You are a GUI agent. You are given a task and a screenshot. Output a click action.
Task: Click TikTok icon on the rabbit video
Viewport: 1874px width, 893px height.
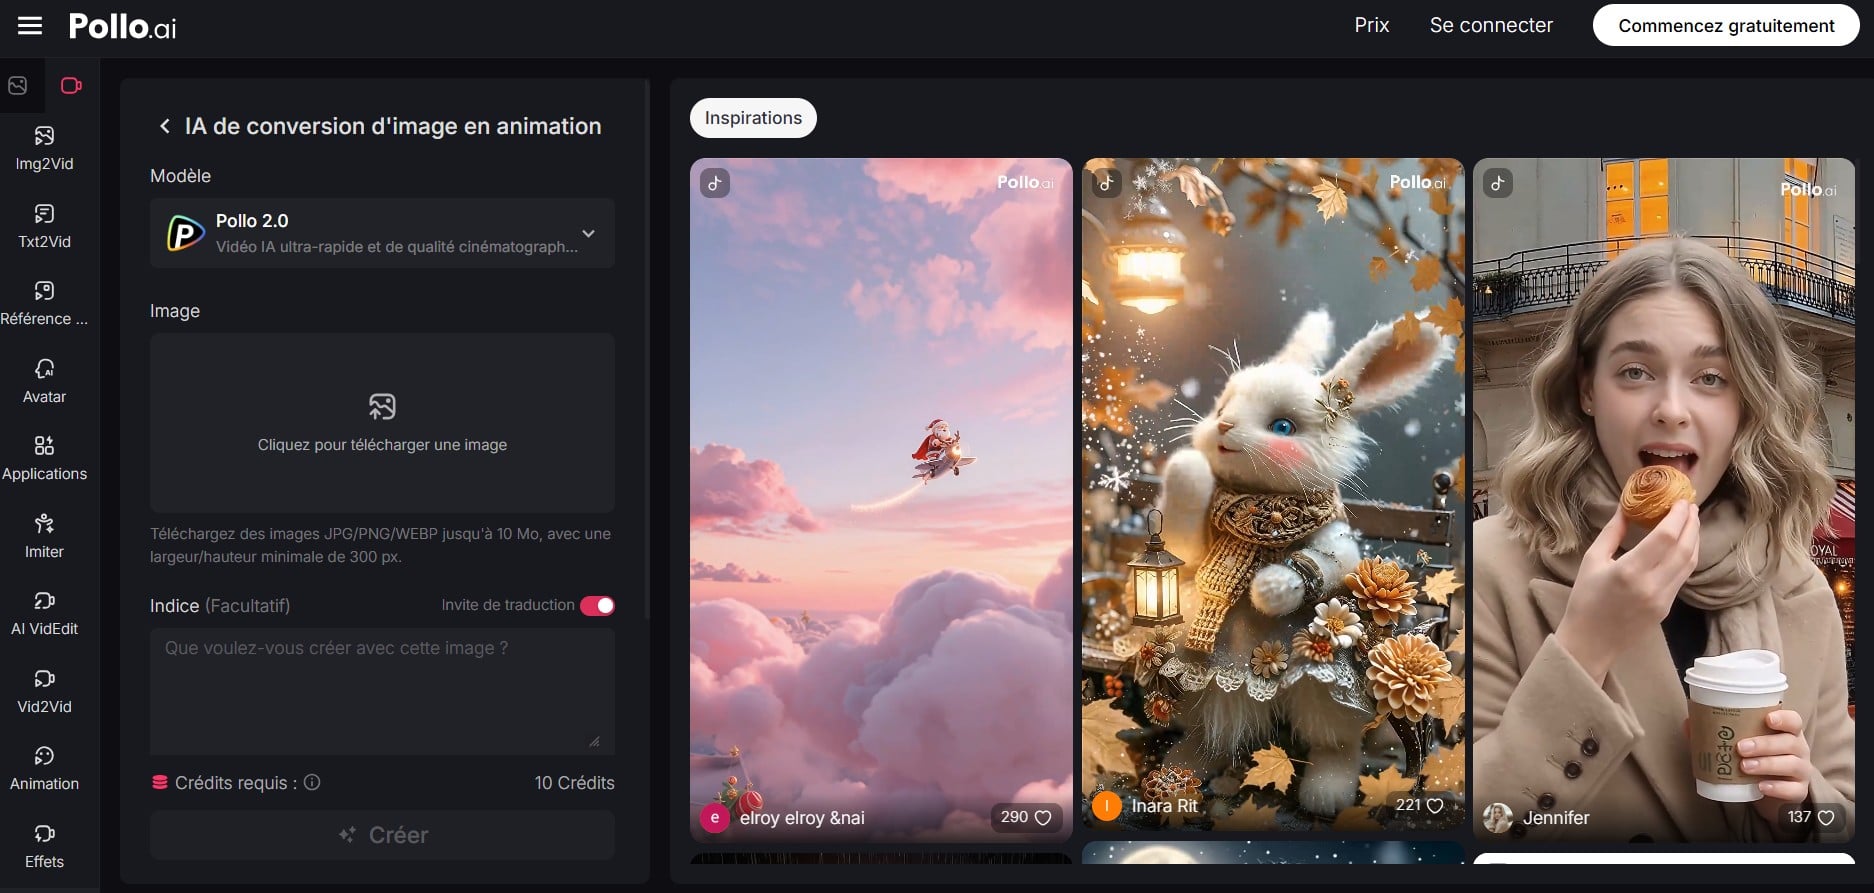[x=1107, y=183]
